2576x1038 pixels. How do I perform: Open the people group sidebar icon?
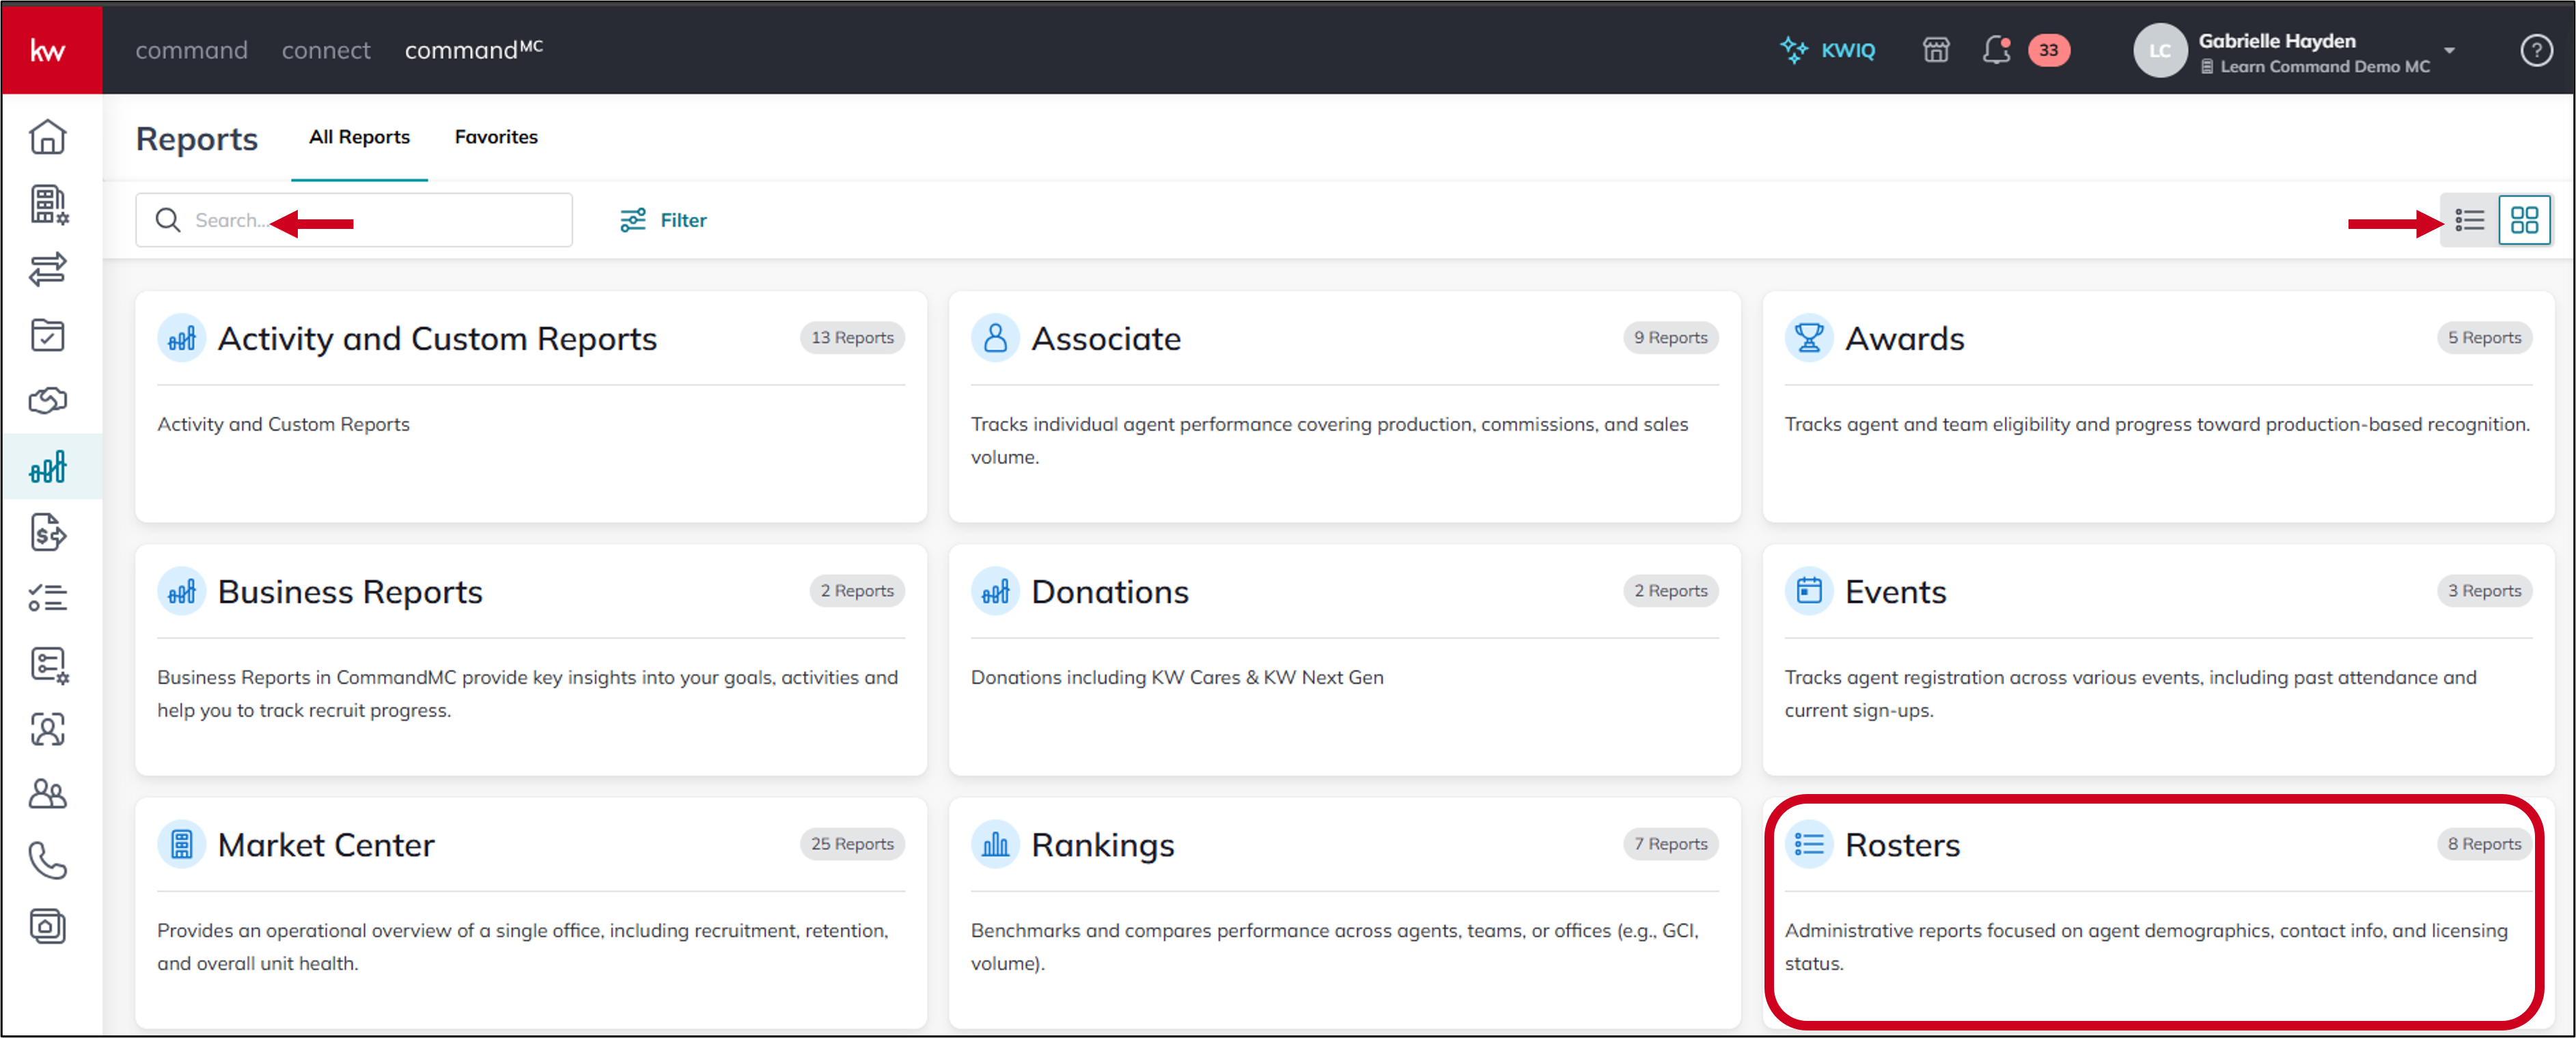tap(48, 795)
